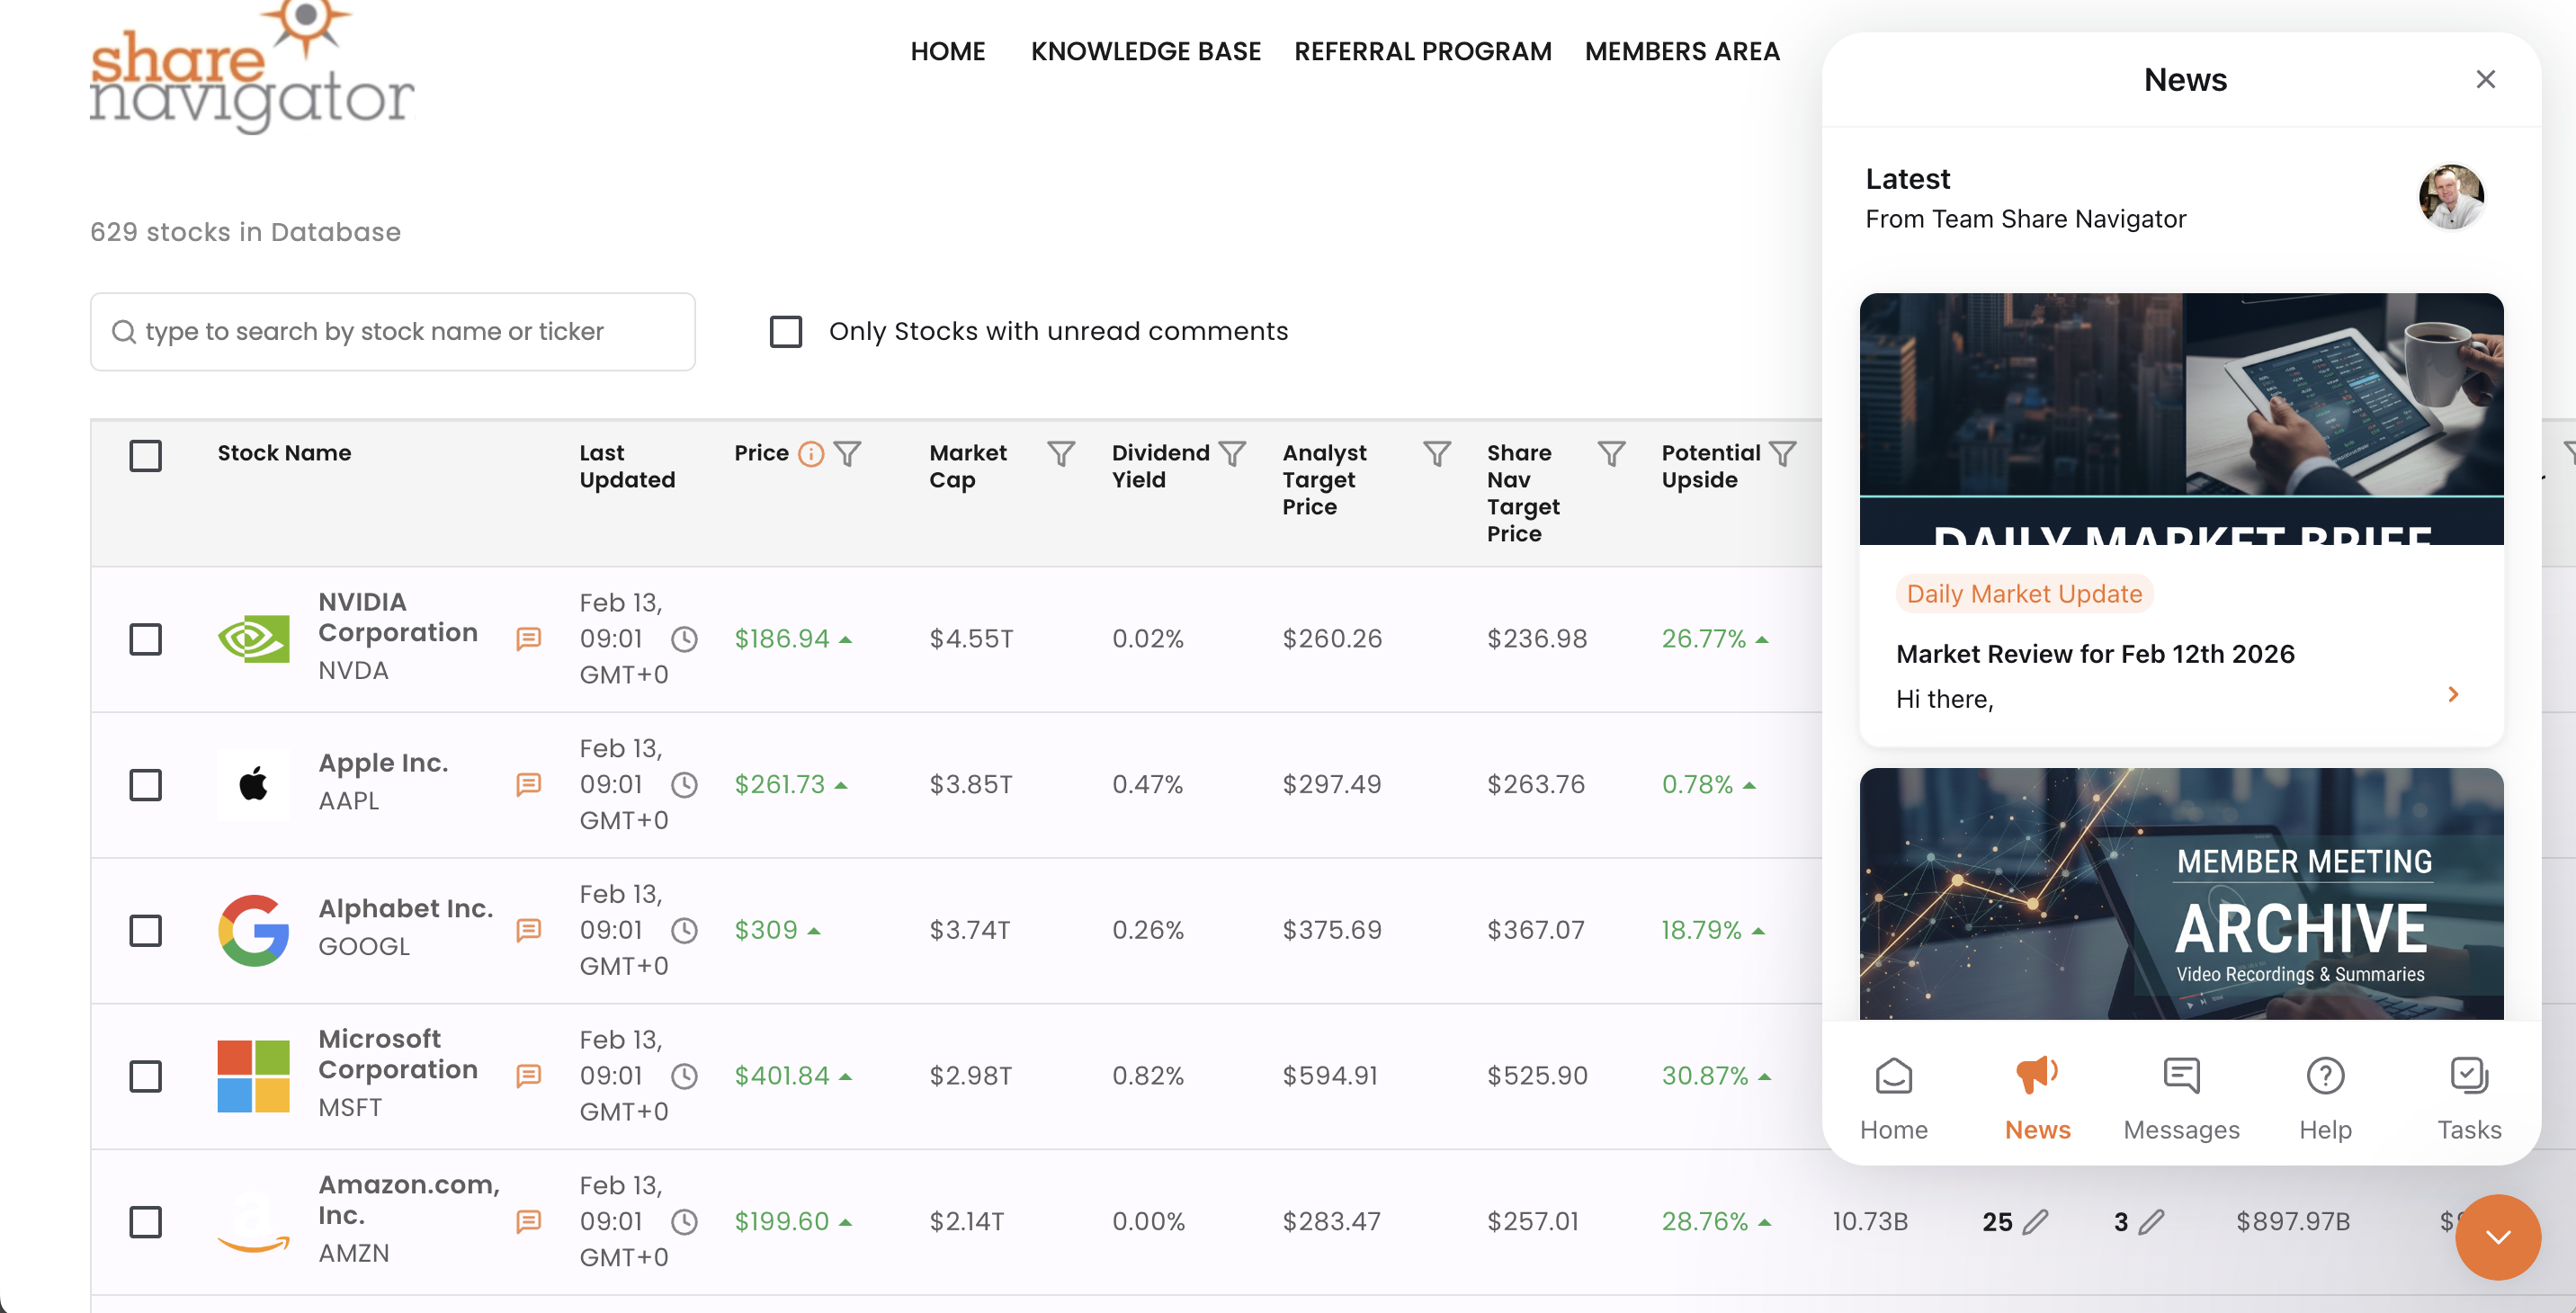Image resolution: width=2576 pixels, height=1313 pixels.
Task: Click the Daily Market Update tag
Action: (2024, 593)
